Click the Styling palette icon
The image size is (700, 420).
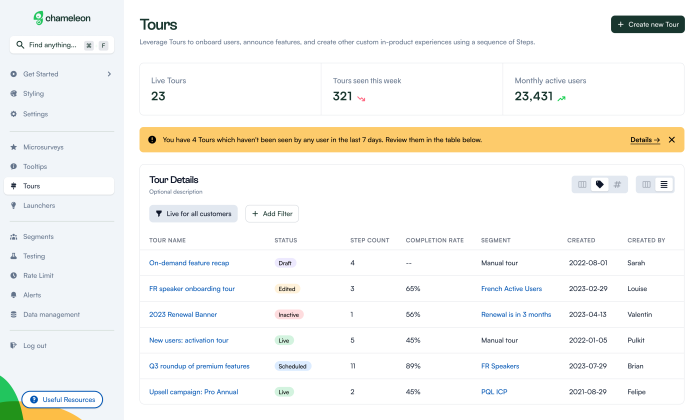pos(13,94)
